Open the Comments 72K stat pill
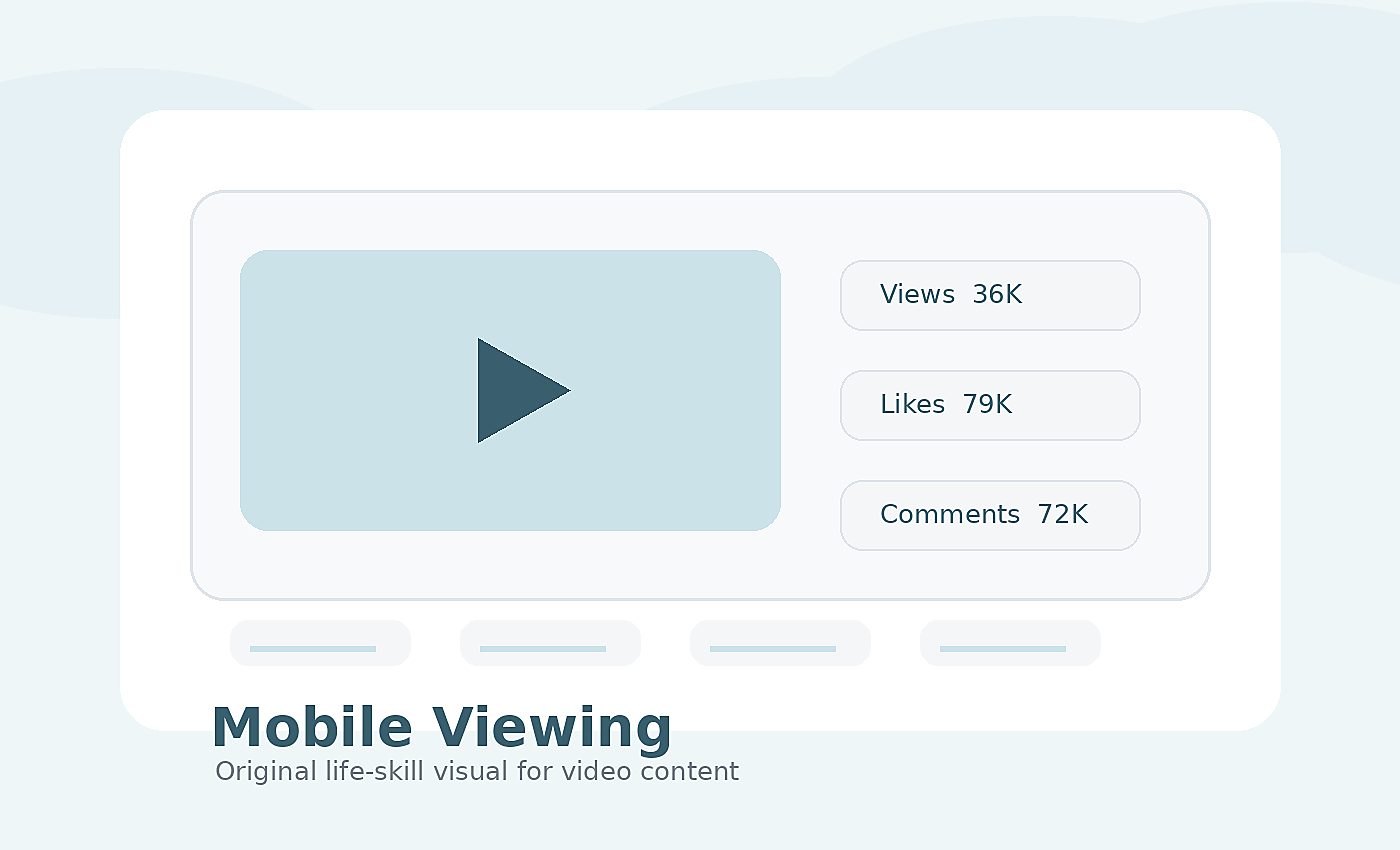This screenshot has width=1400, height=850. (990, 515)
